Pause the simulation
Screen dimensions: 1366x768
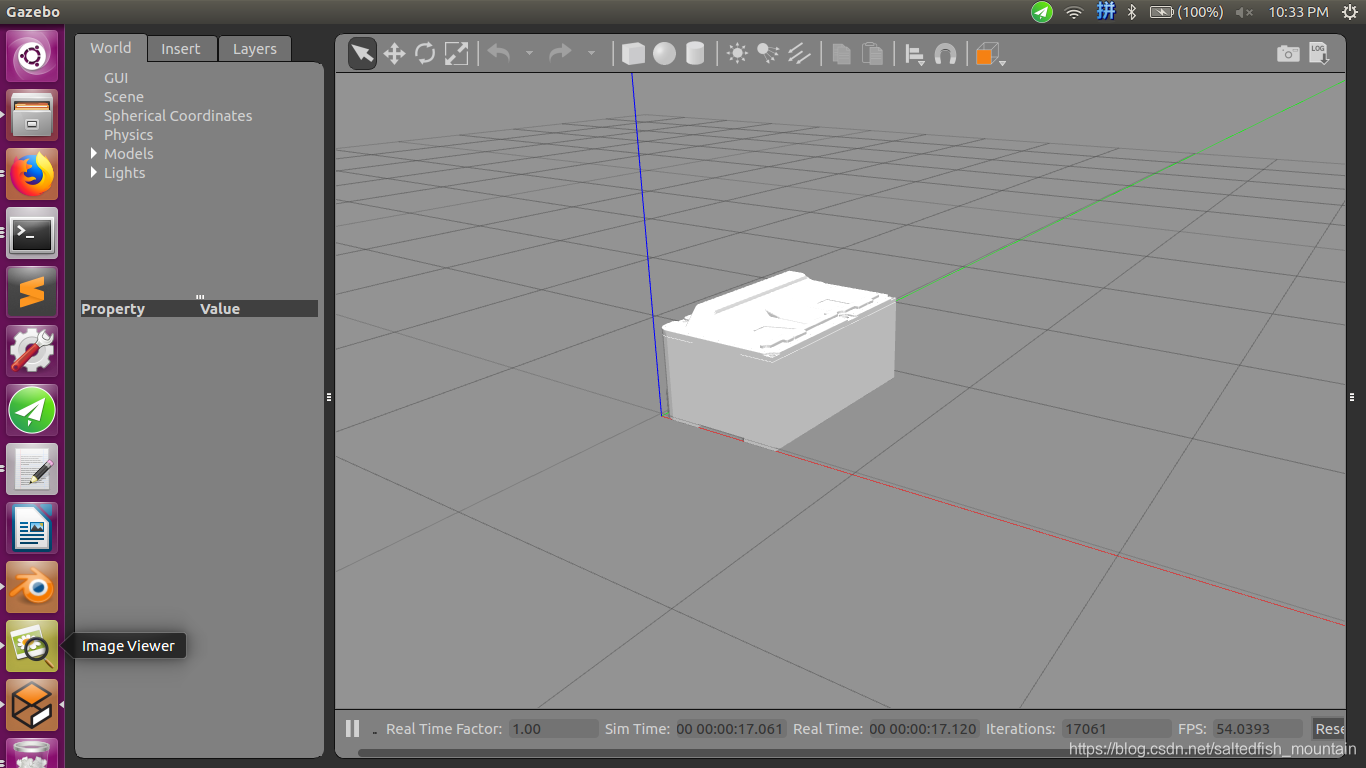pos(352,729)
